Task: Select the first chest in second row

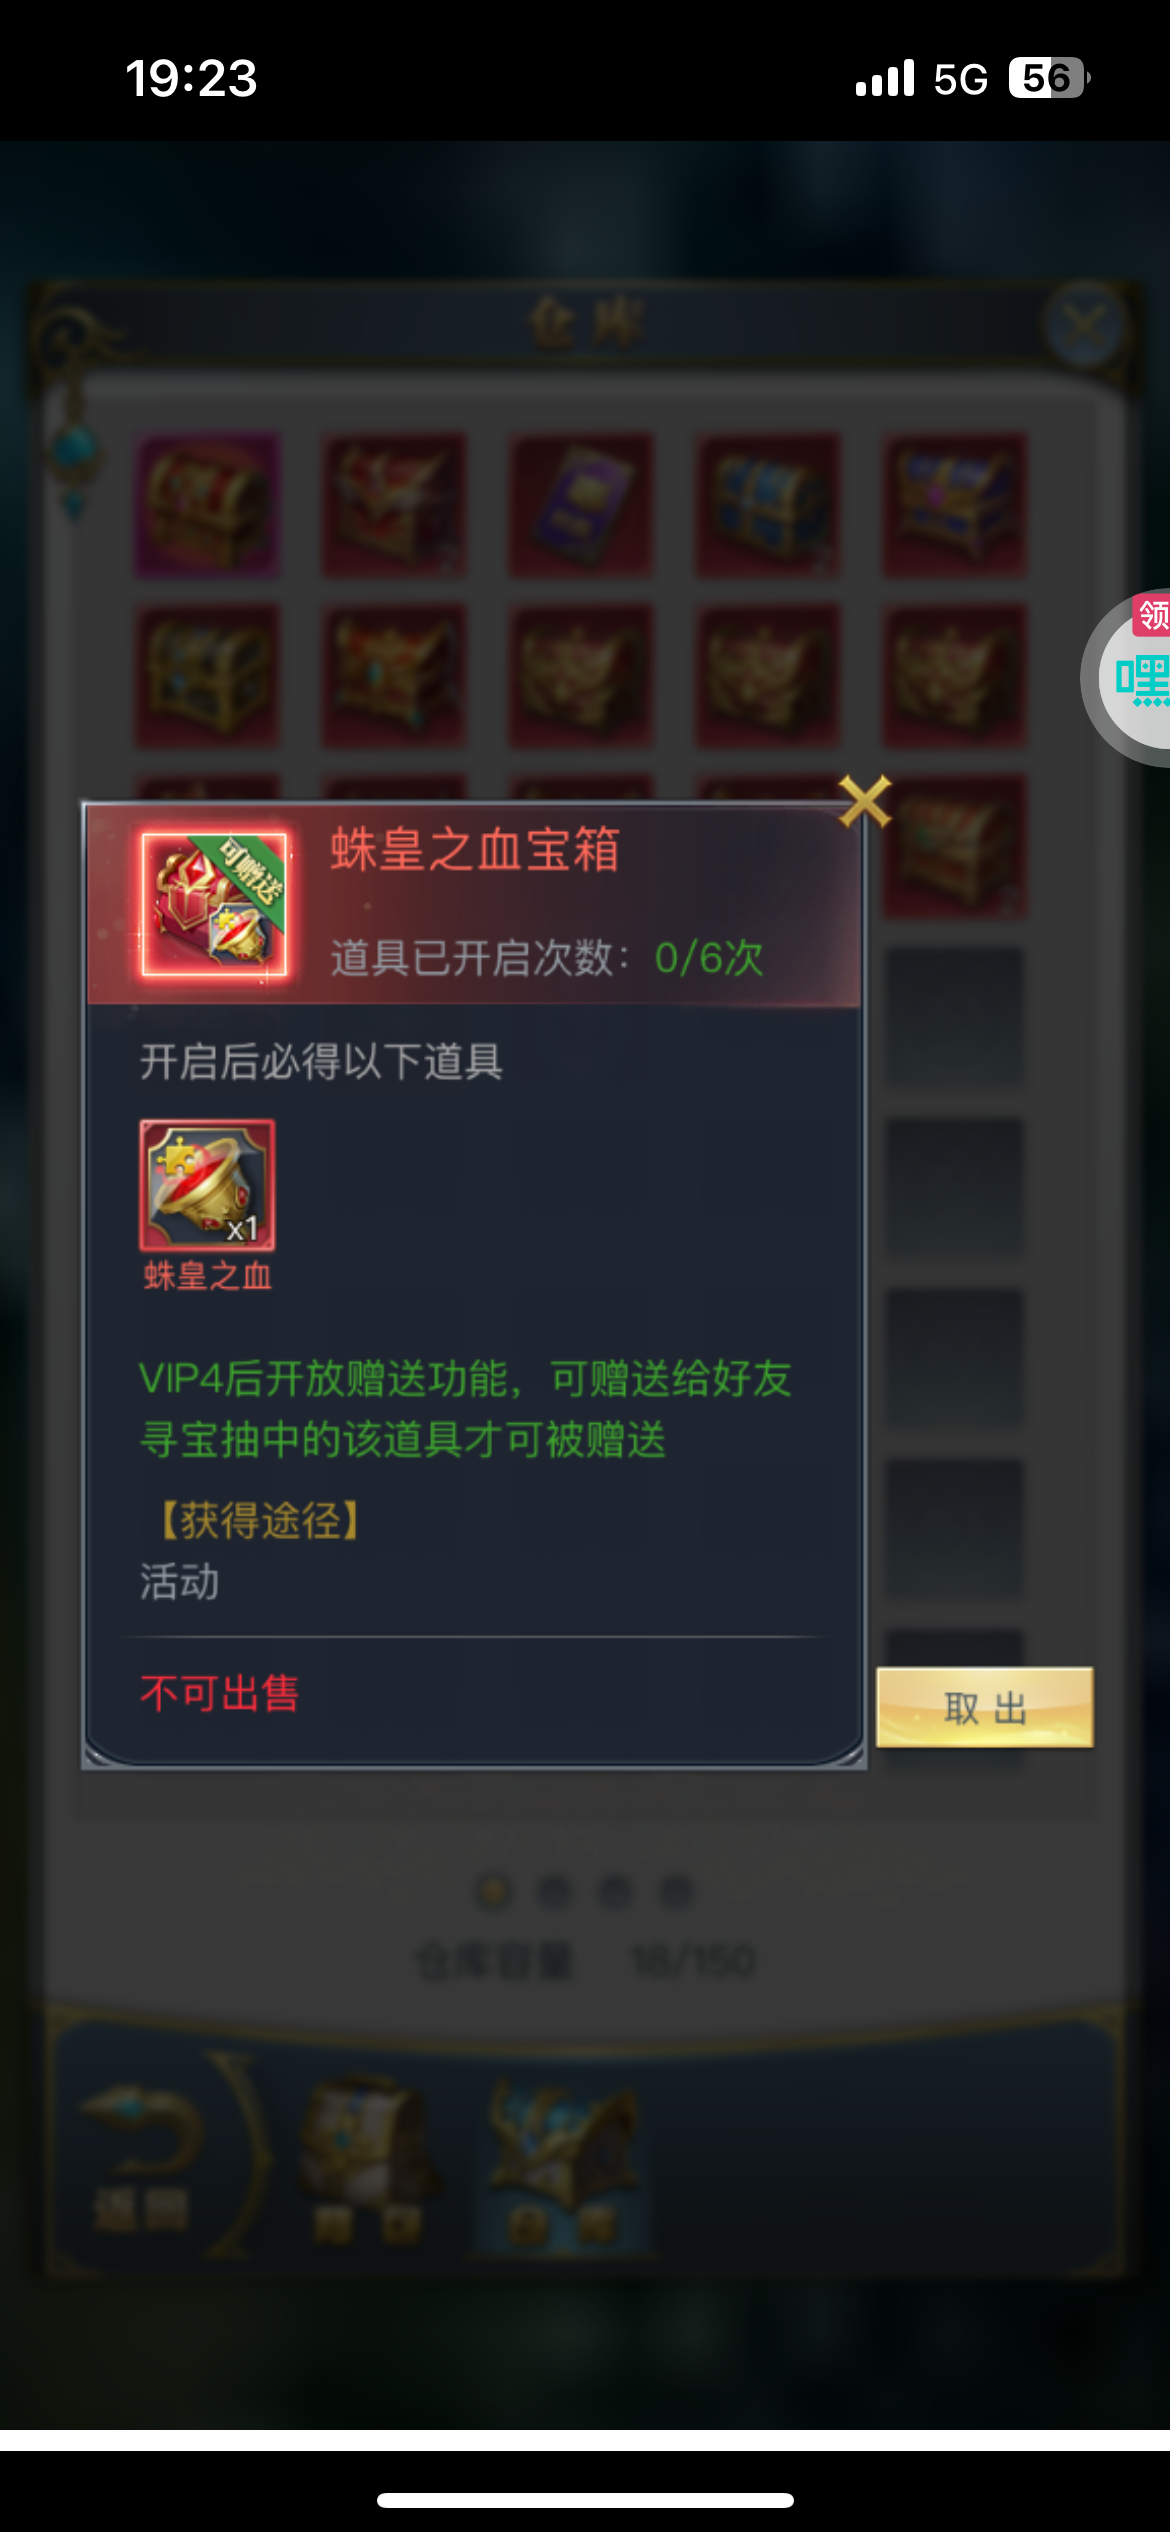Action: [207, 676]
